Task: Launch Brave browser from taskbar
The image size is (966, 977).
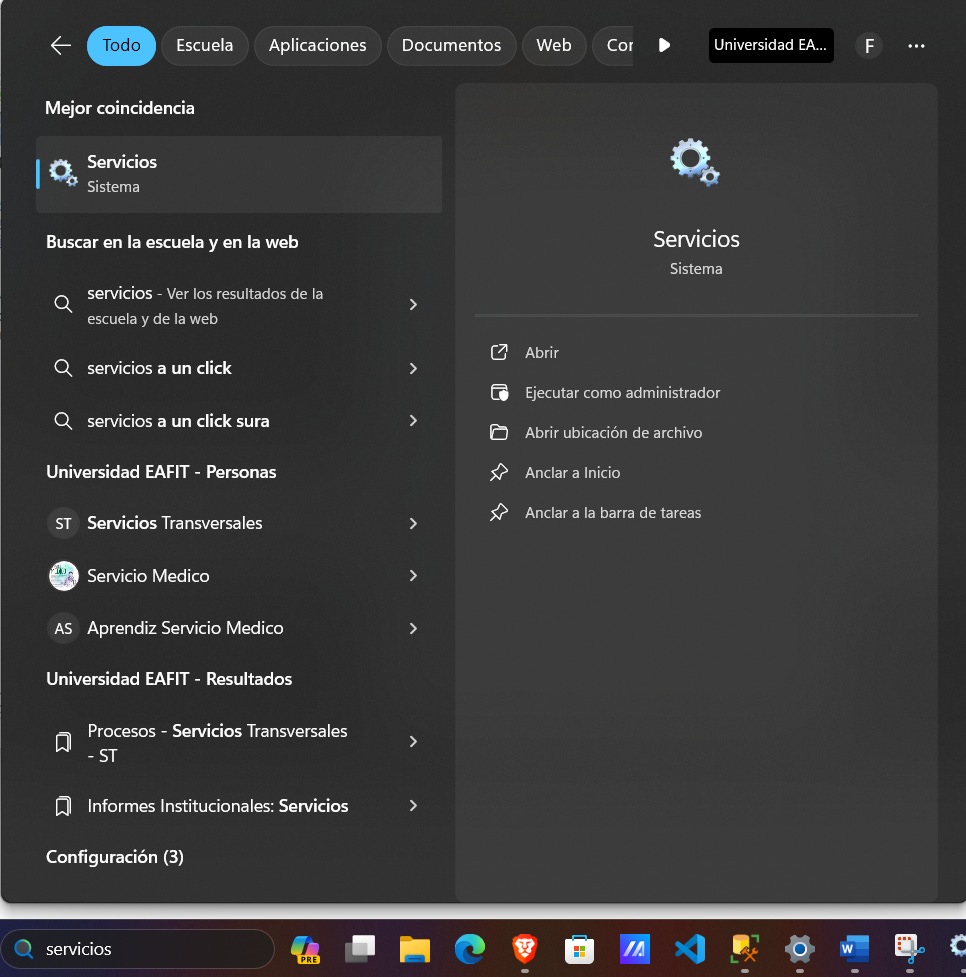Action: [524, 949]
